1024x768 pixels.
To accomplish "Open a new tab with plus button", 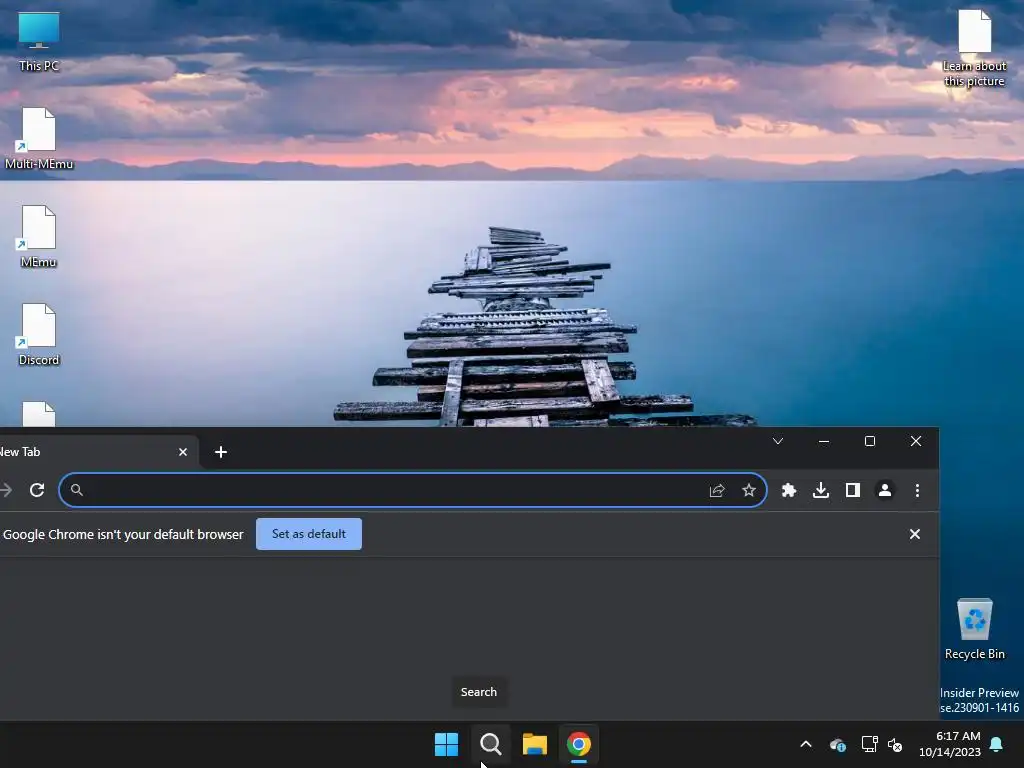I will click(x=221, y=452).
